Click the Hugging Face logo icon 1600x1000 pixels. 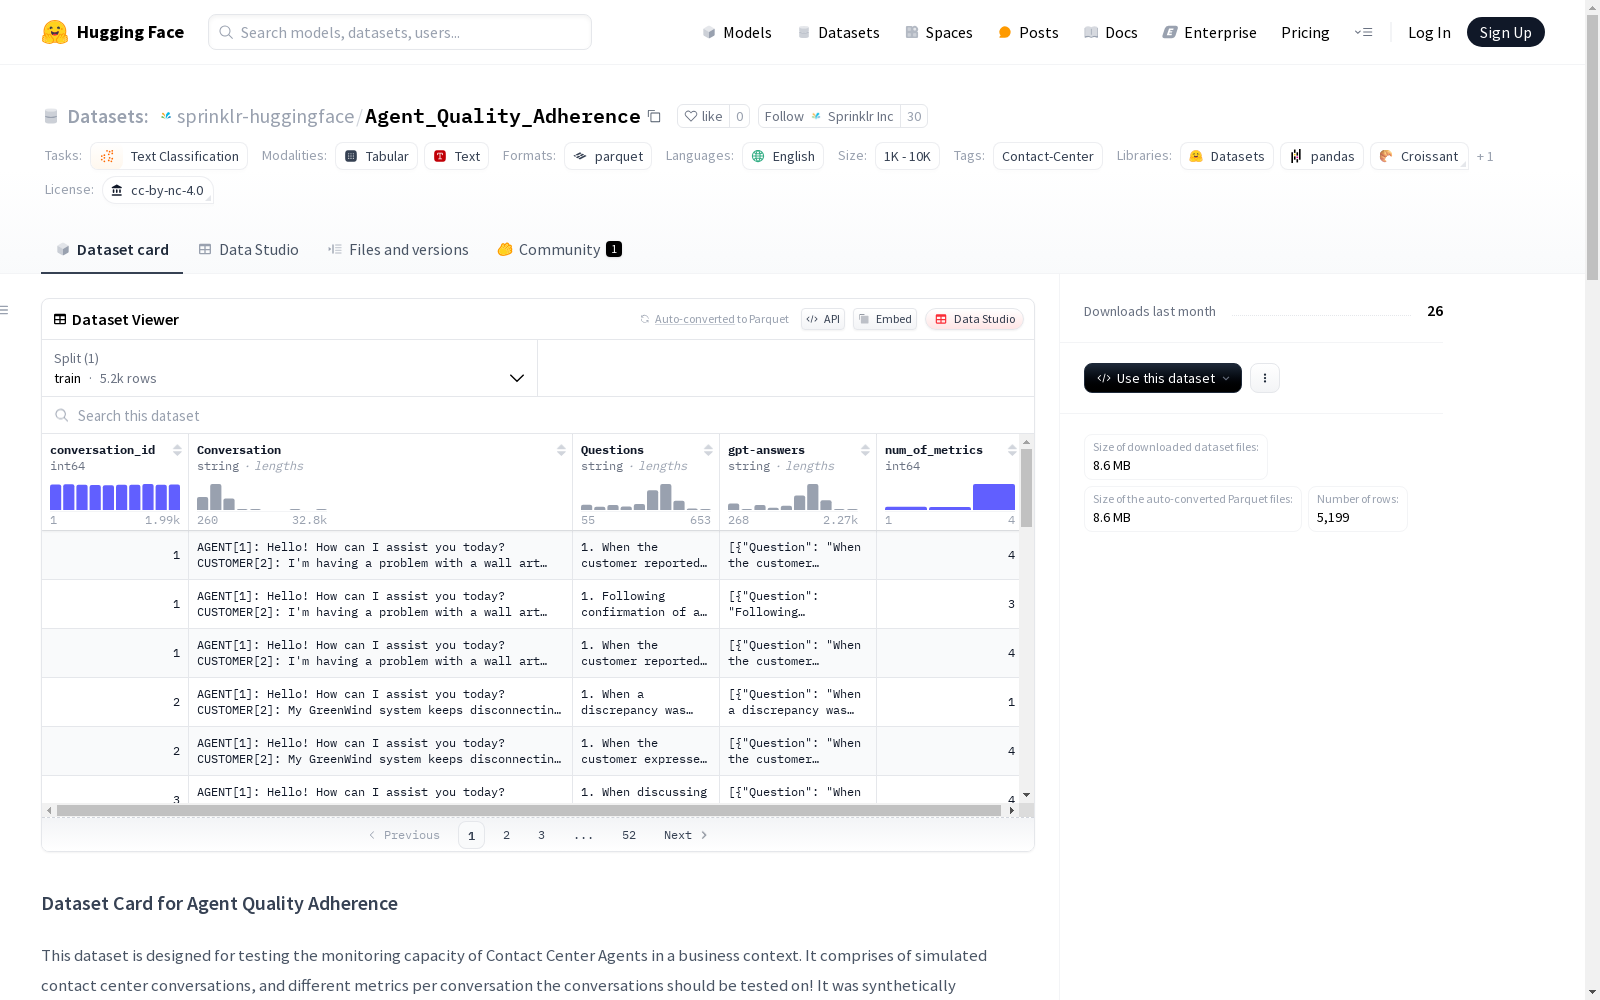click(x=55, y=32)
